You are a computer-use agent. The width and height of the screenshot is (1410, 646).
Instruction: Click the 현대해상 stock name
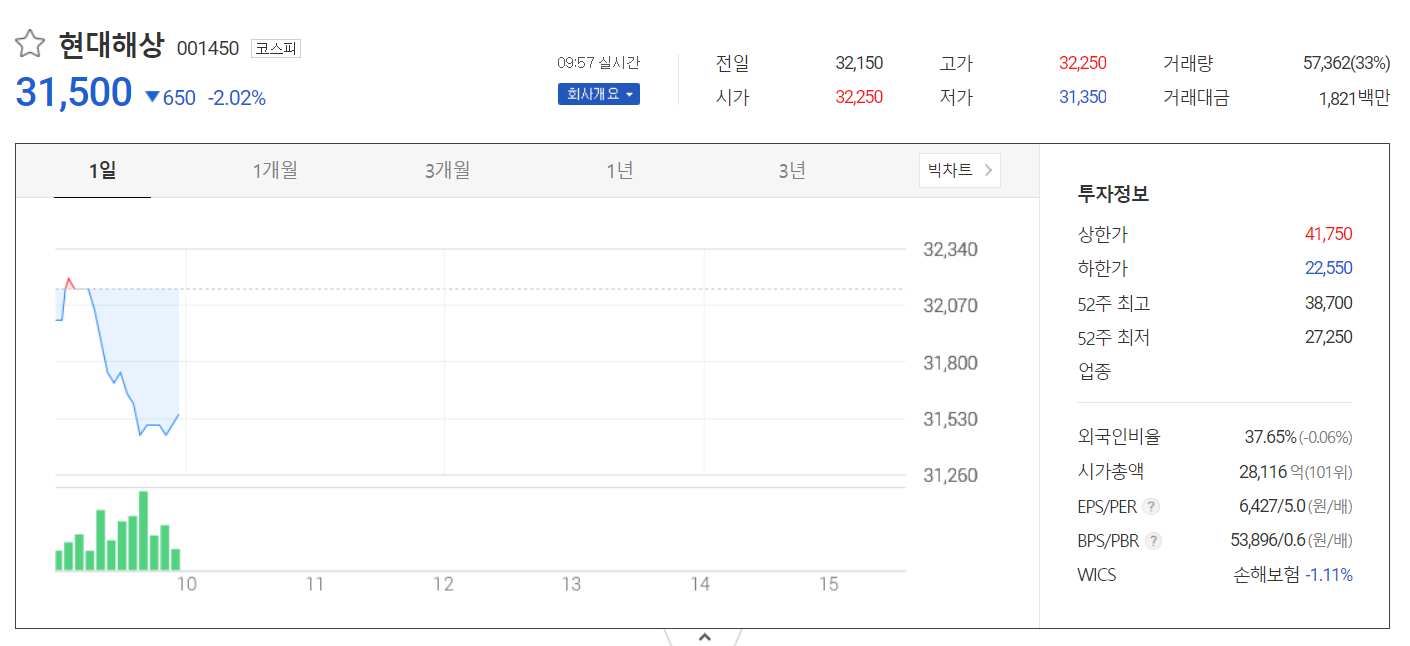(111, 45)
